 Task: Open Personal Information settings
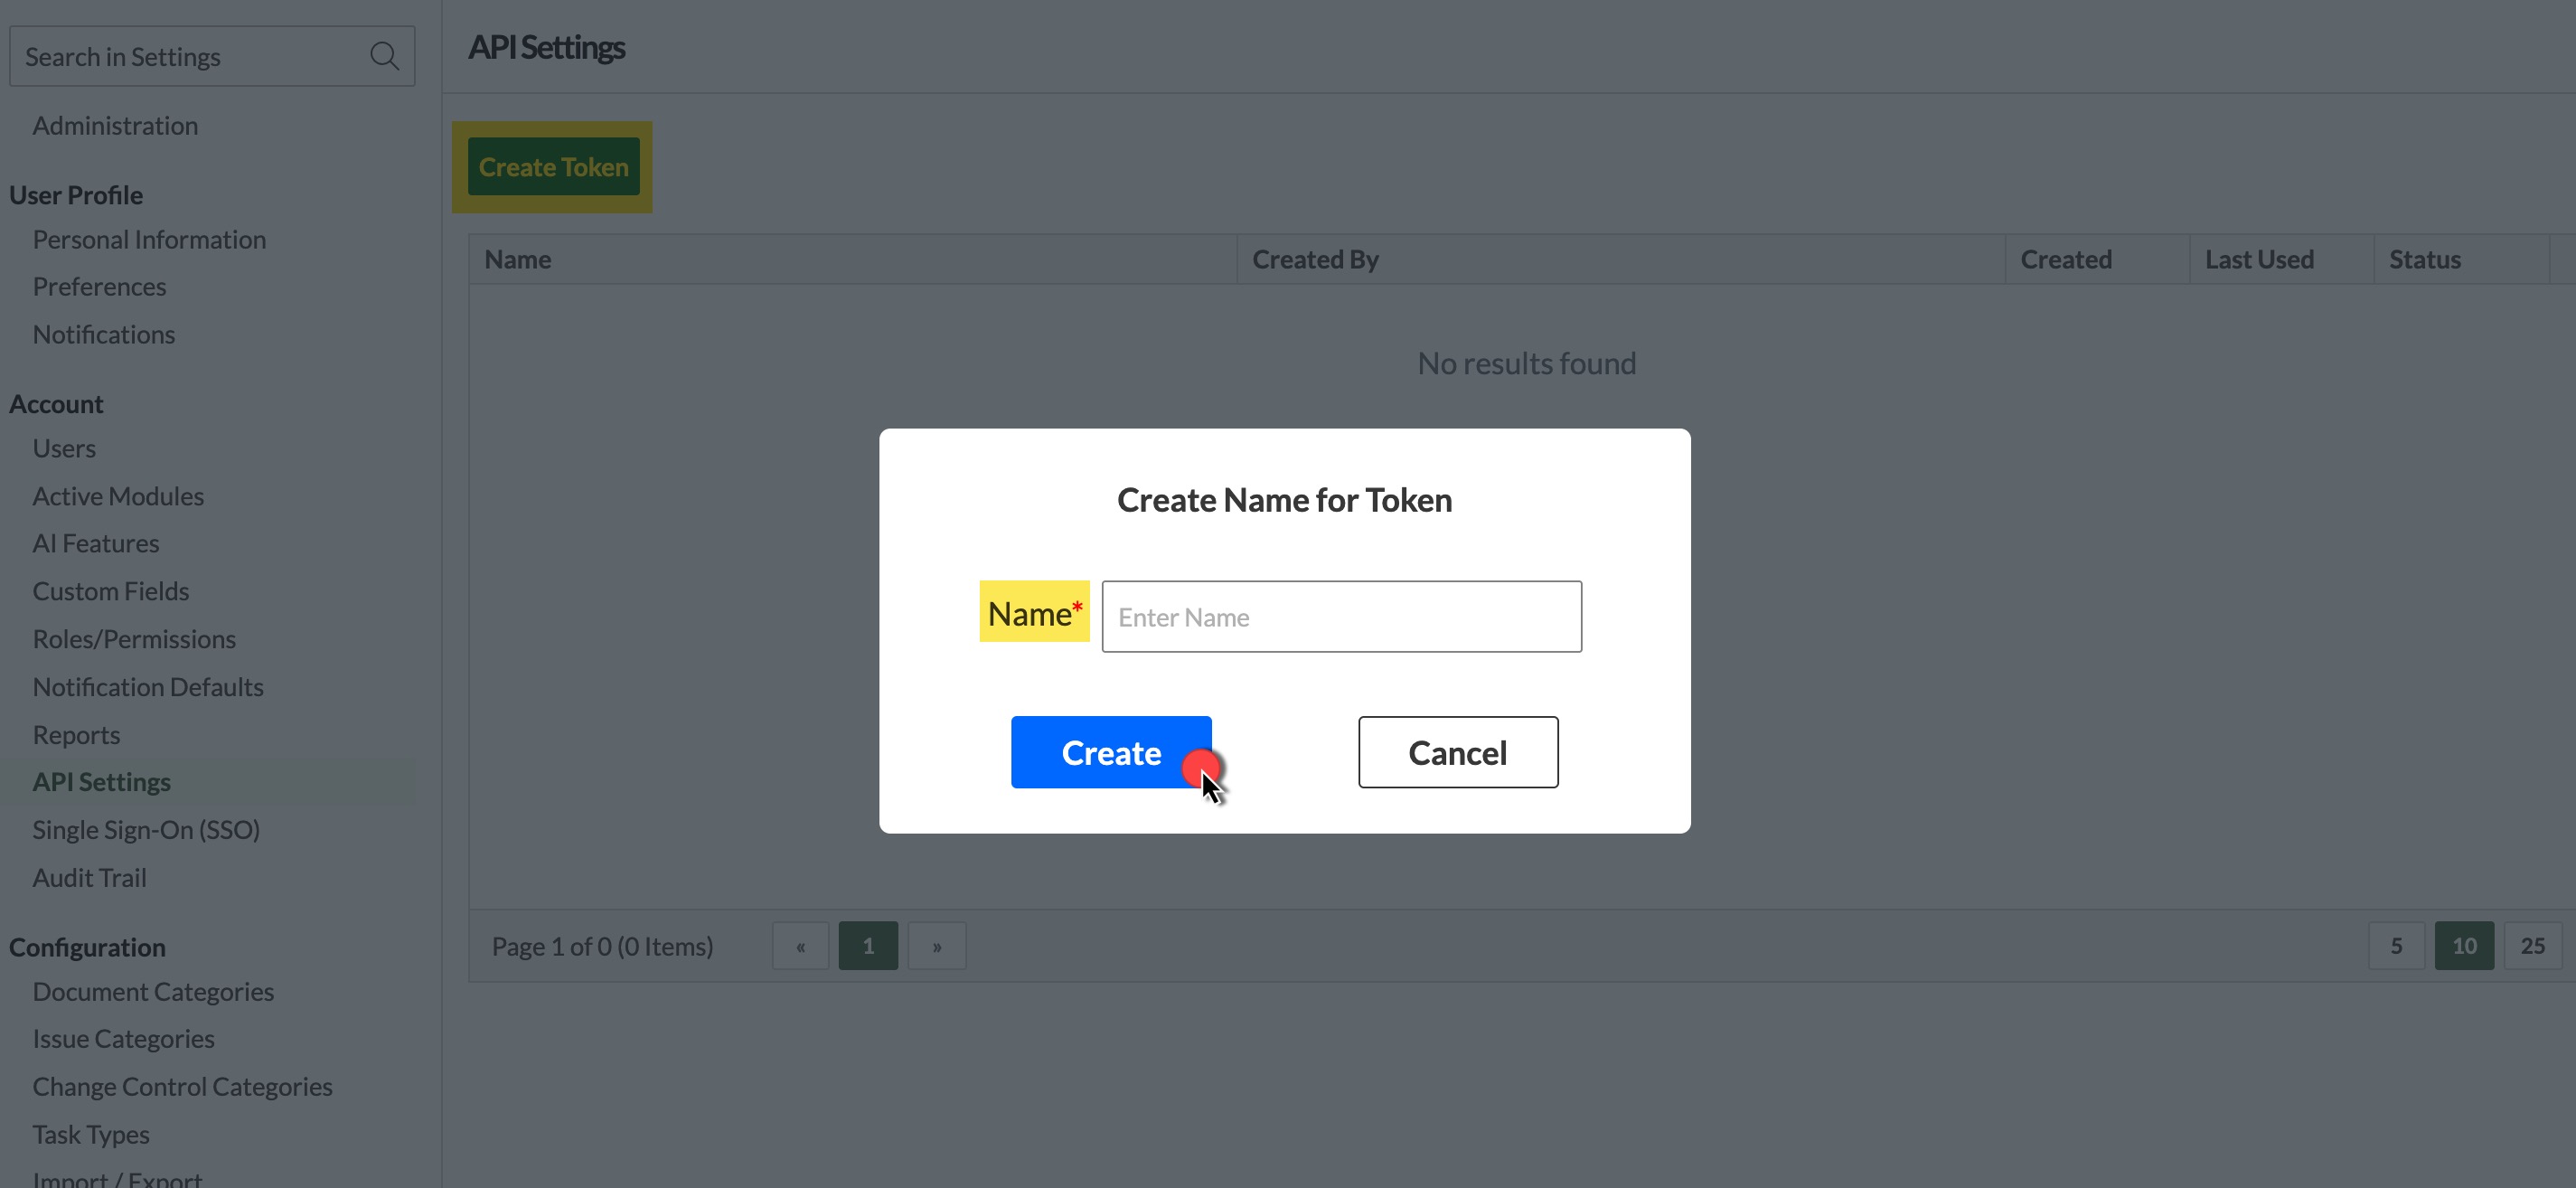149,240
